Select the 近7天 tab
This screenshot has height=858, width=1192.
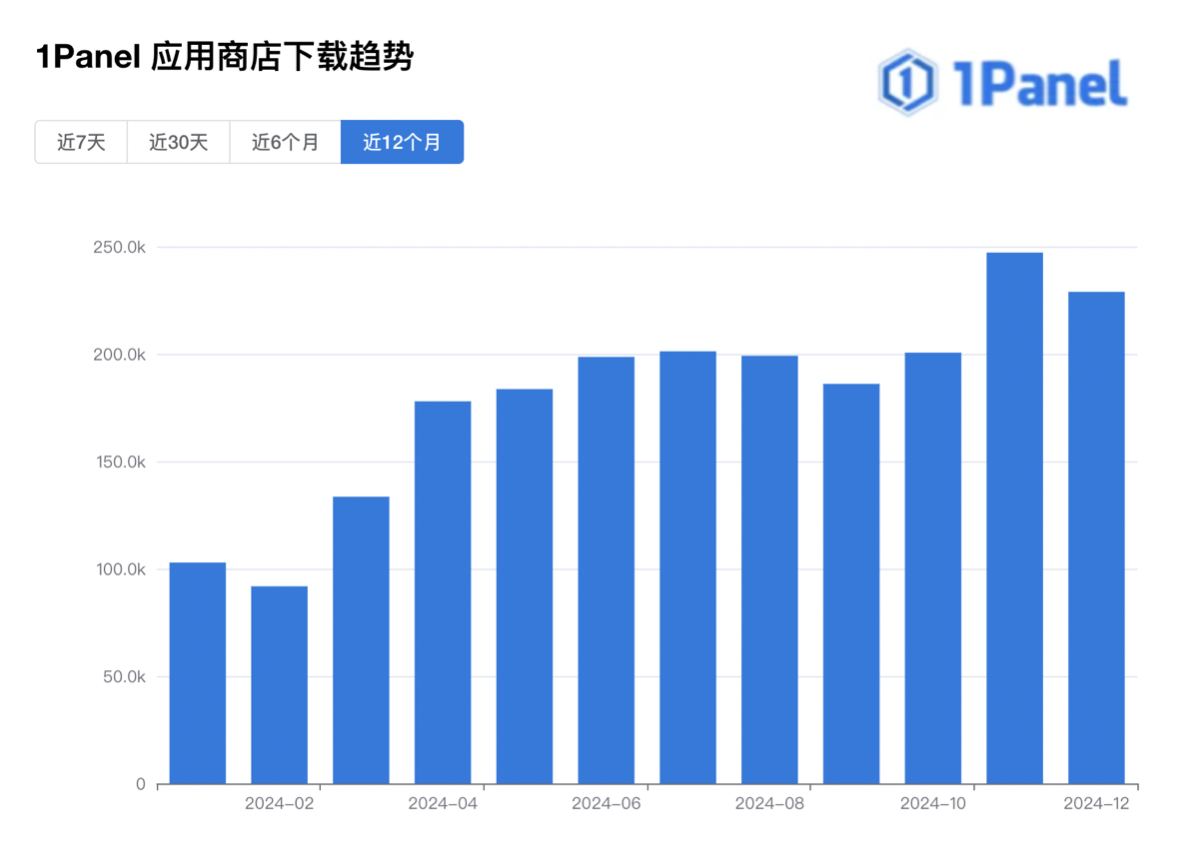click(x=81, y=142)
